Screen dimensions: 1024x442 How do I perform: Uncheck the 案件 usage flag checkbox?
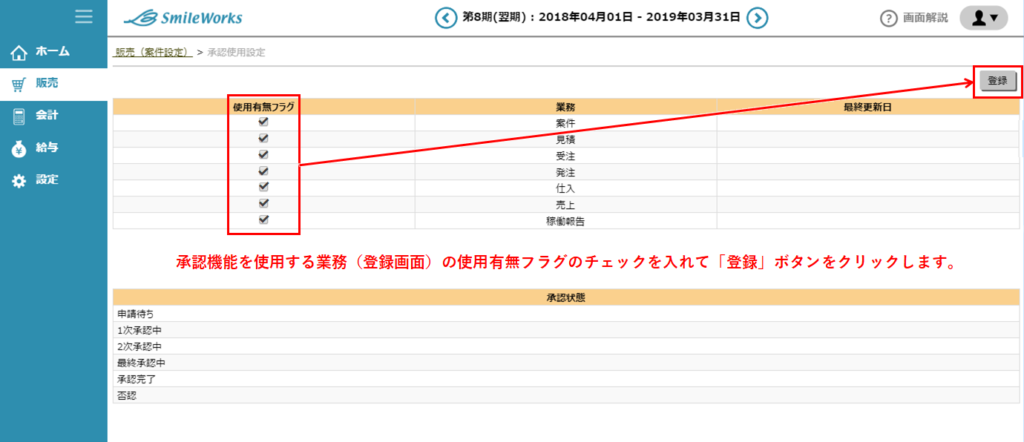pos(264,122)
